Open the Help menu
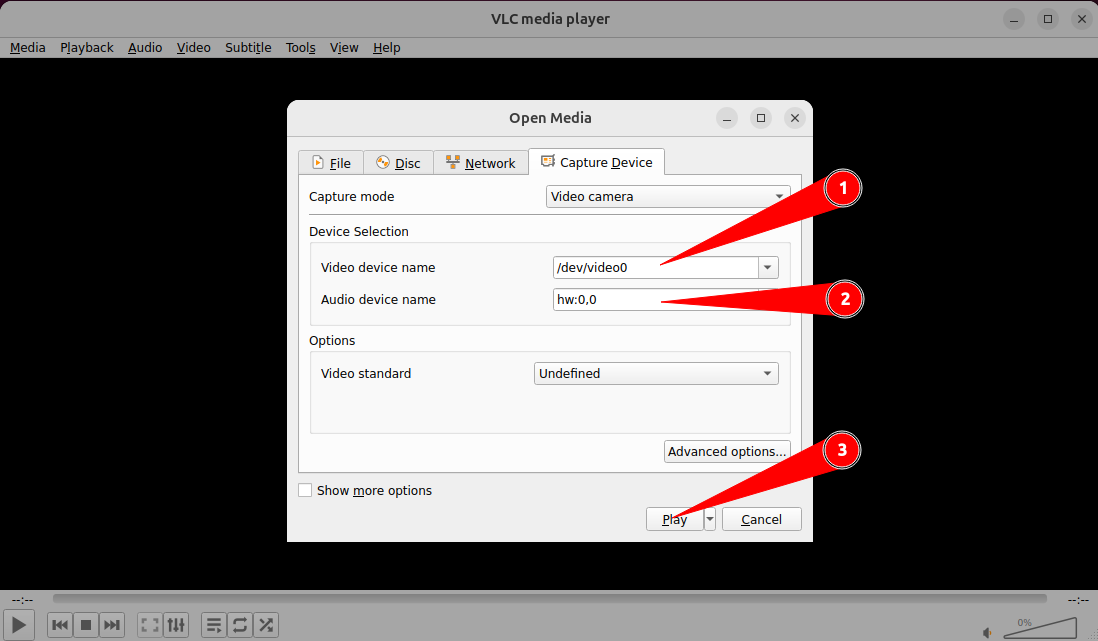 [387, 48]
